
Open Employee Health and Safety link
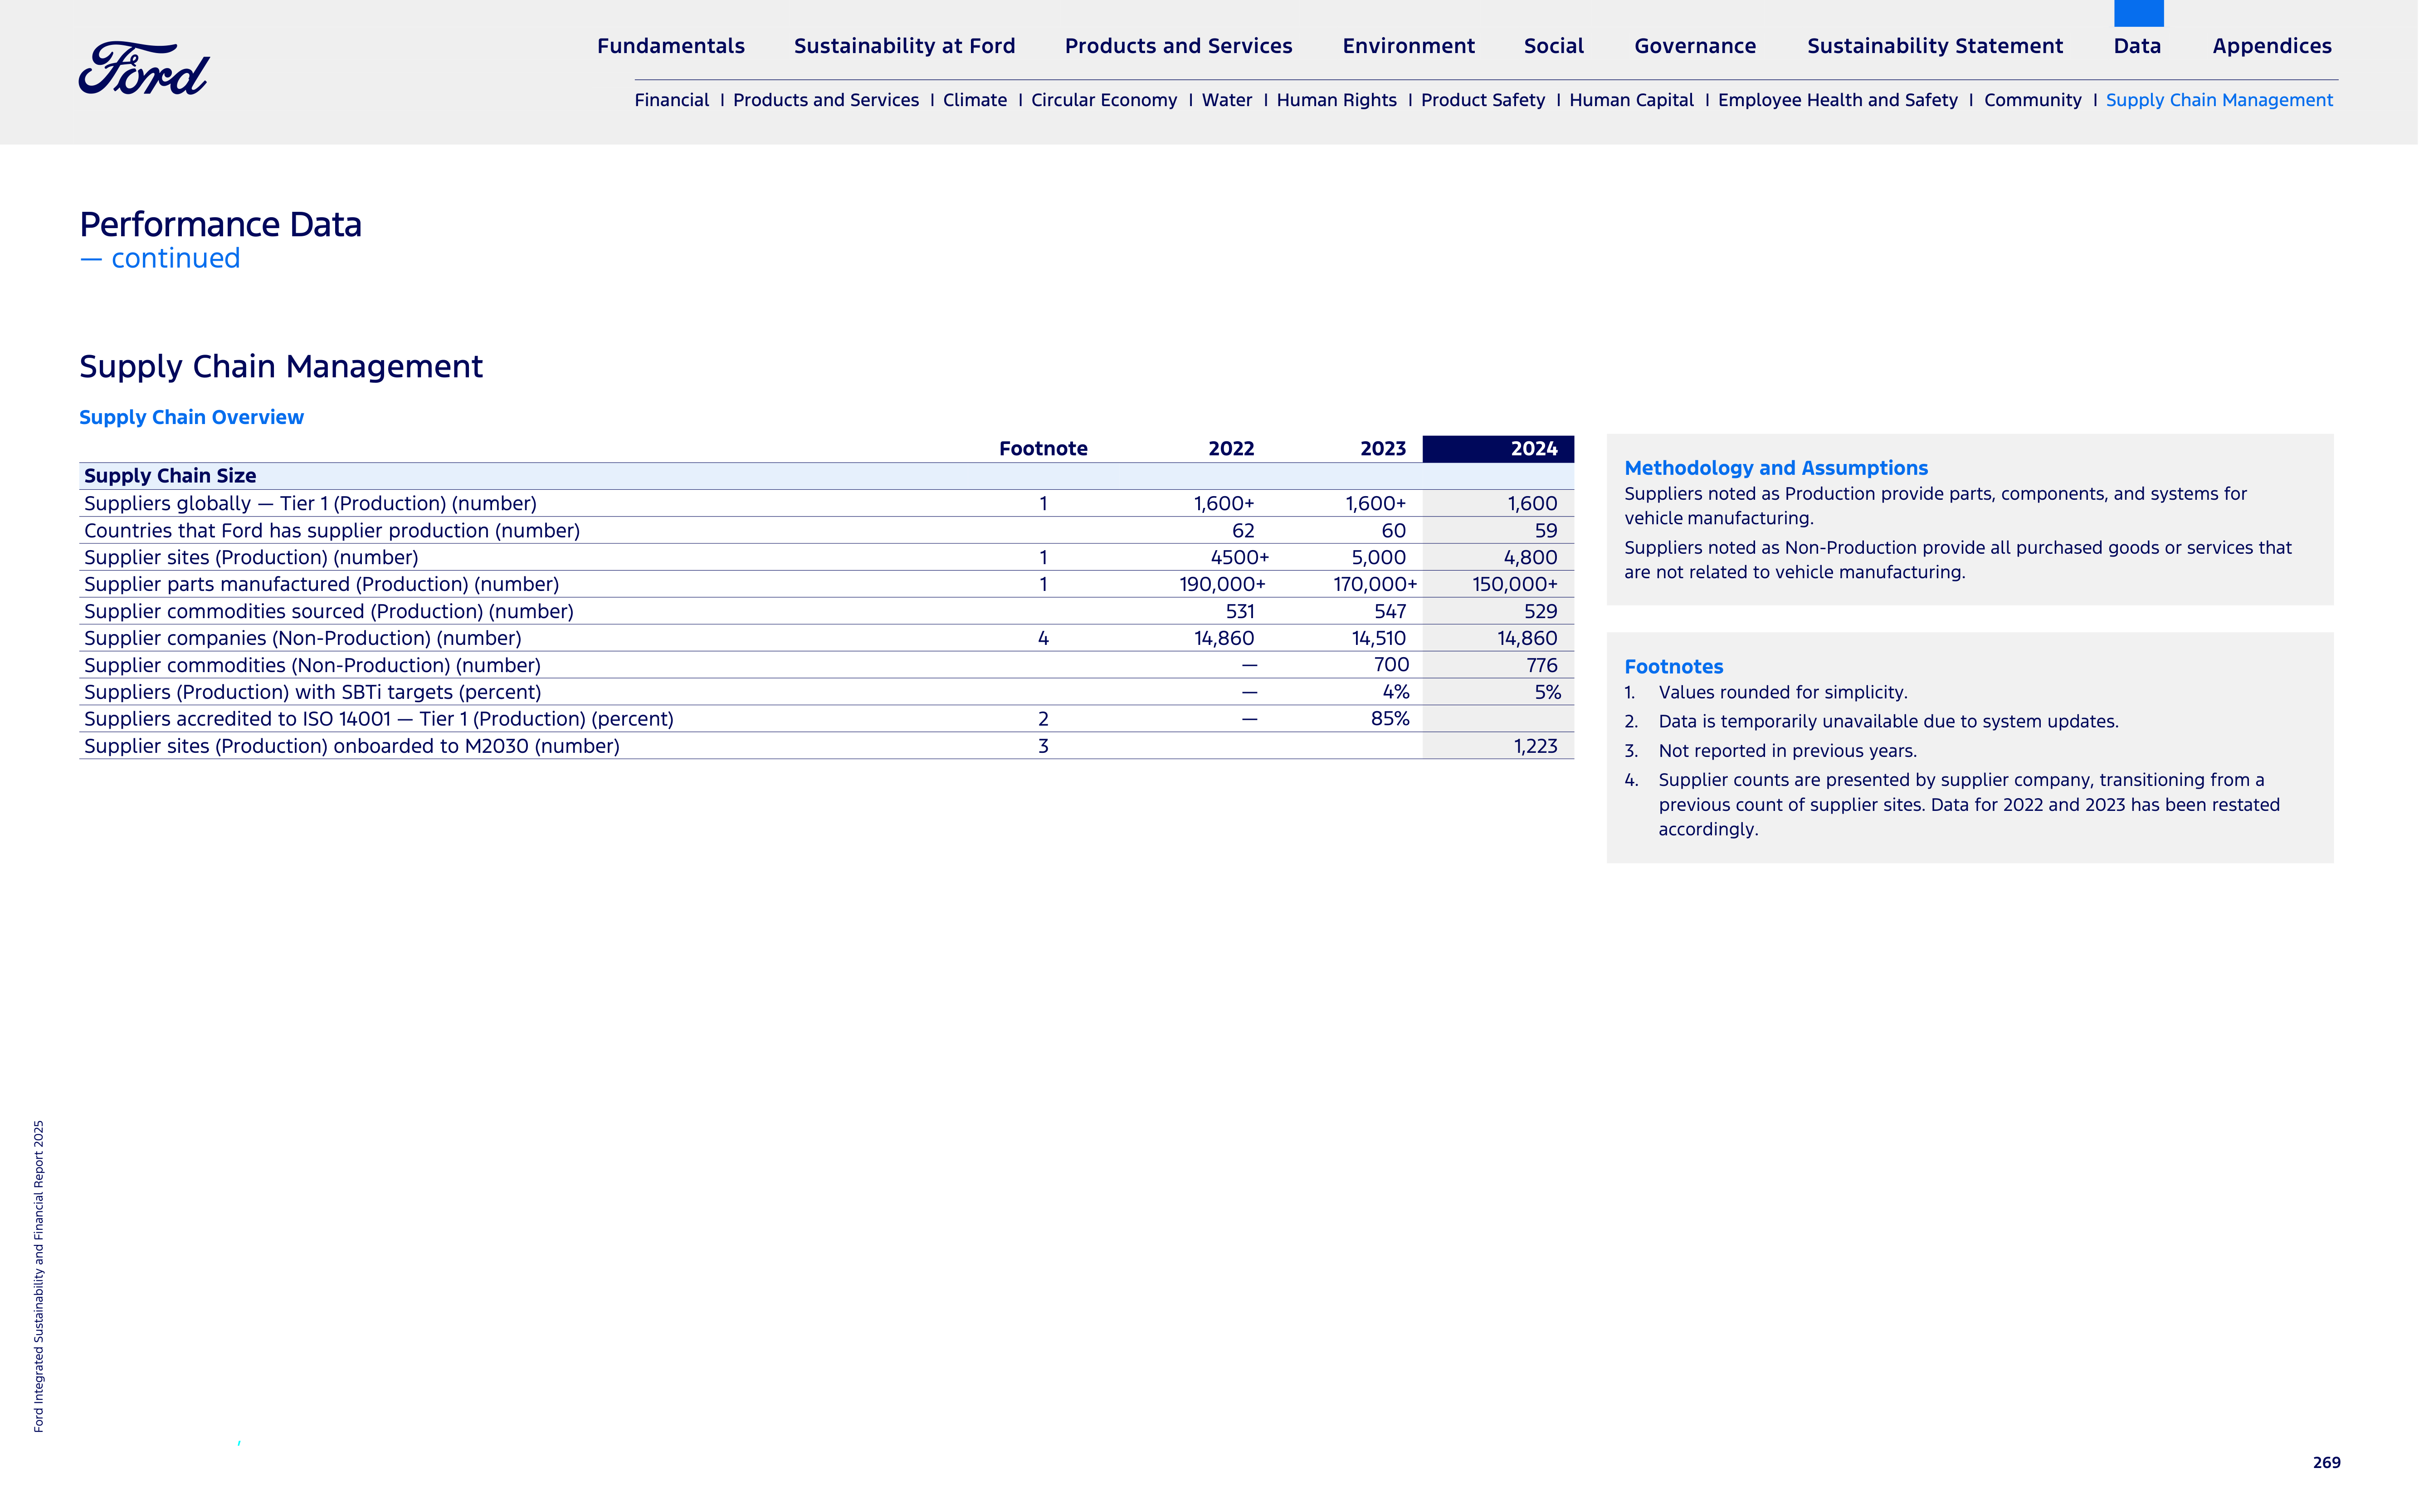coord(1838,100)
